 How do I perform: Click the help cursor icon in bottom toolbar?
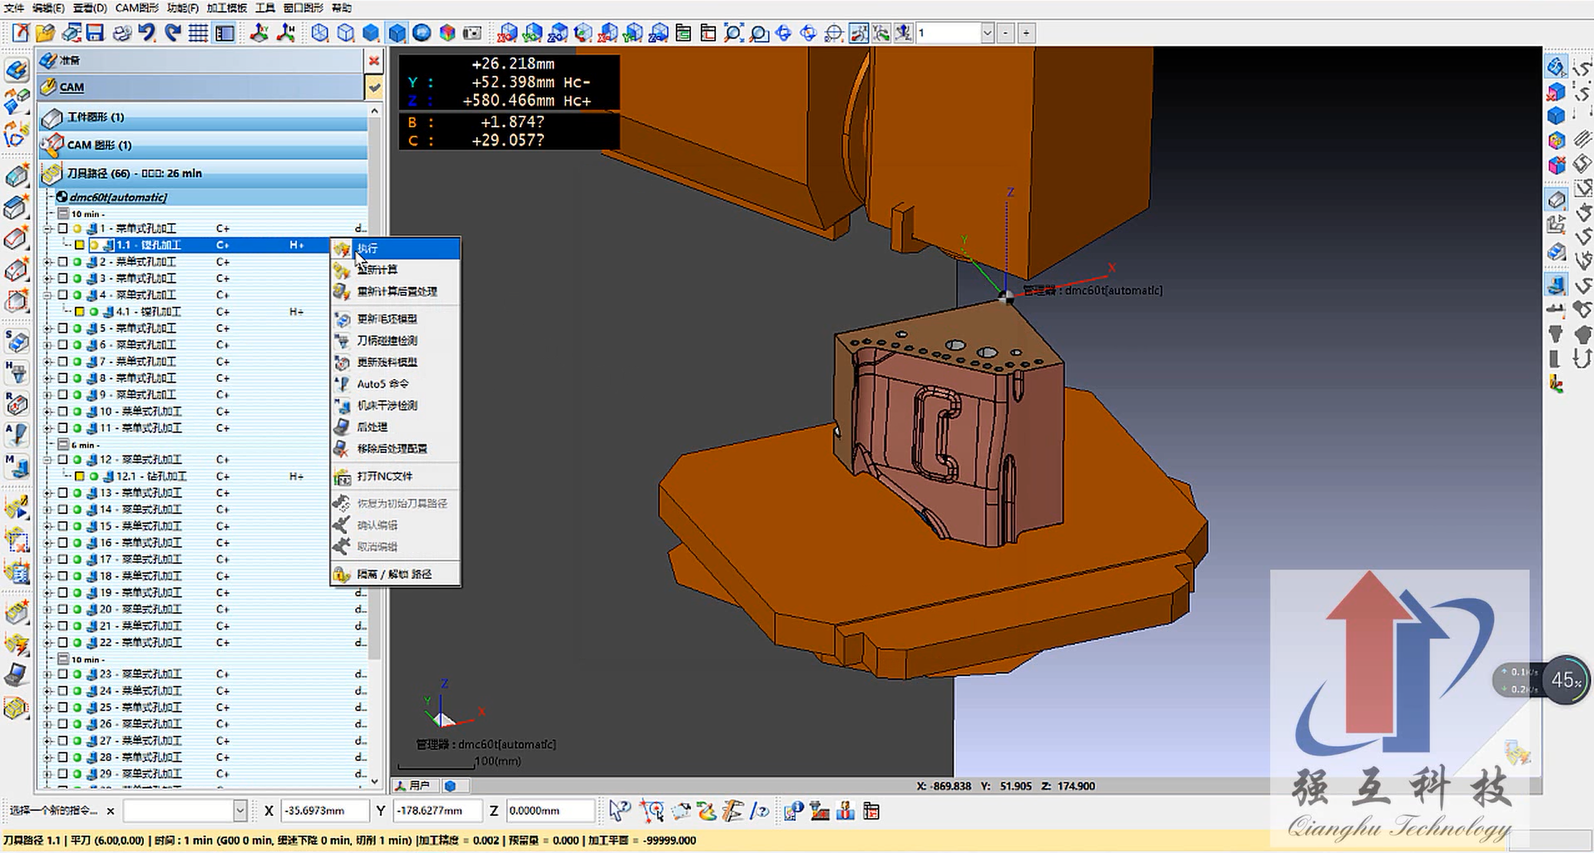pos(619,811)
